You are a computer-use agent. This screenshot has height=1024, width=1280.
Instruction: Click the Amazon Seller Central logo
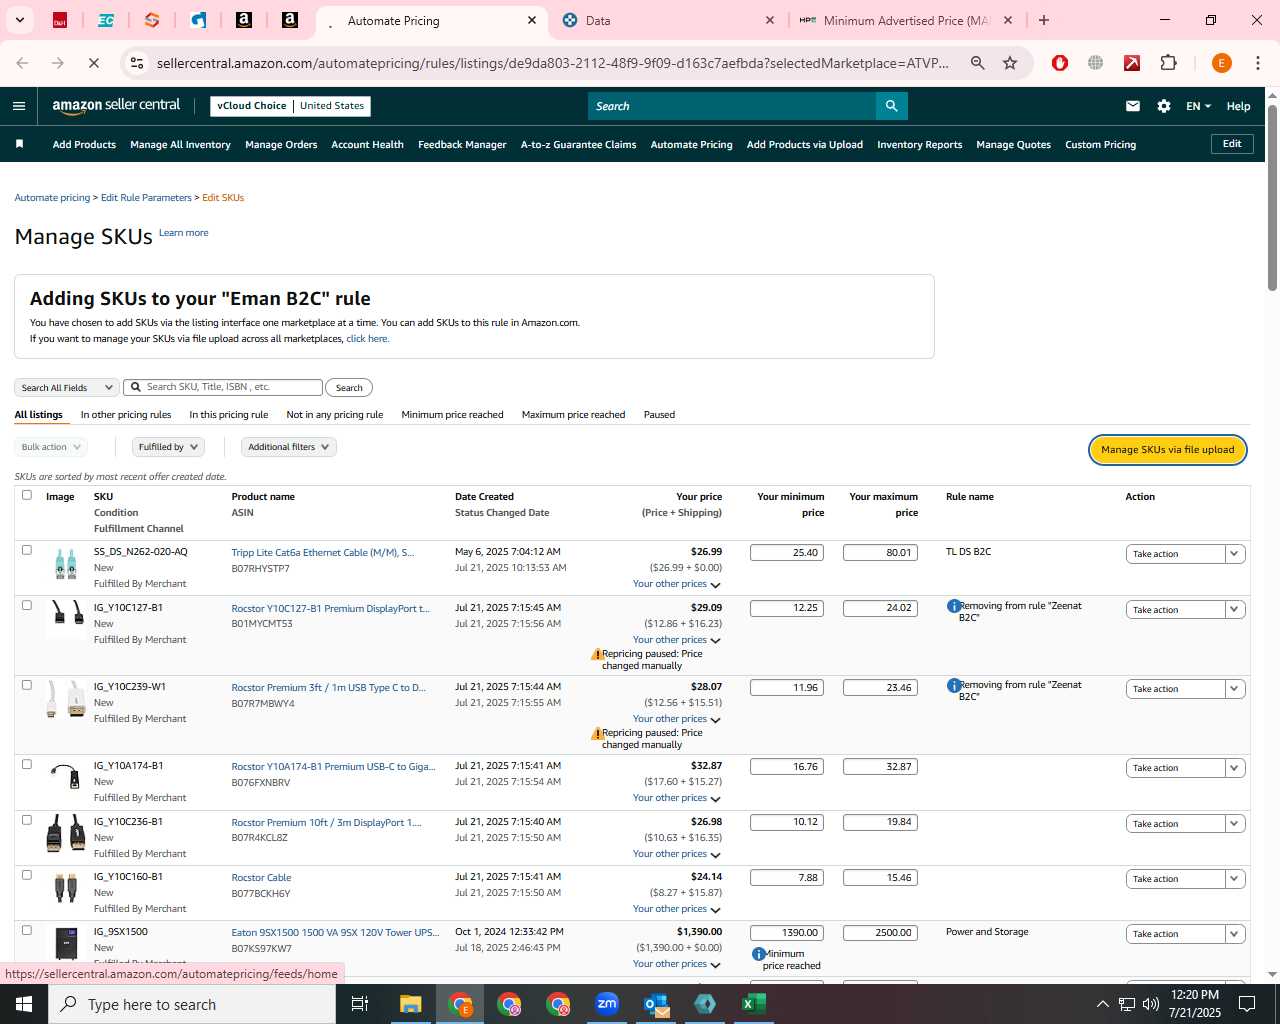pyautogui.click(x=116, y=106)
